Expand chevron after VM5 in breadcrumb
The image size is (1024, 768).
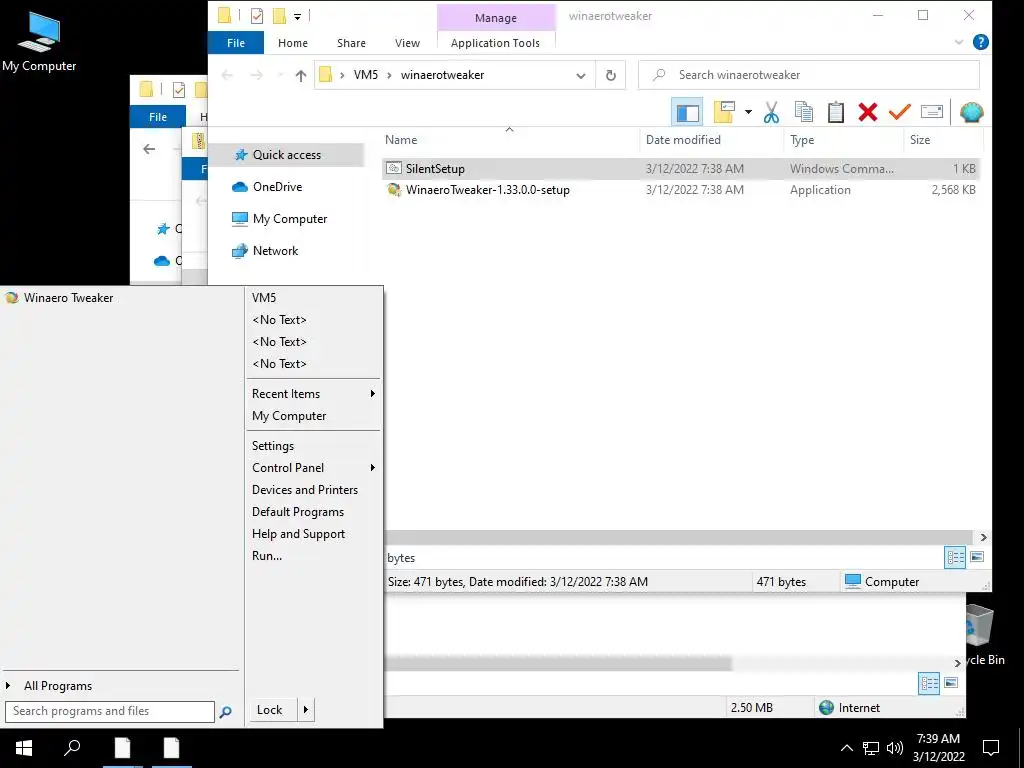pyautogui.click(x=389, y=75)
